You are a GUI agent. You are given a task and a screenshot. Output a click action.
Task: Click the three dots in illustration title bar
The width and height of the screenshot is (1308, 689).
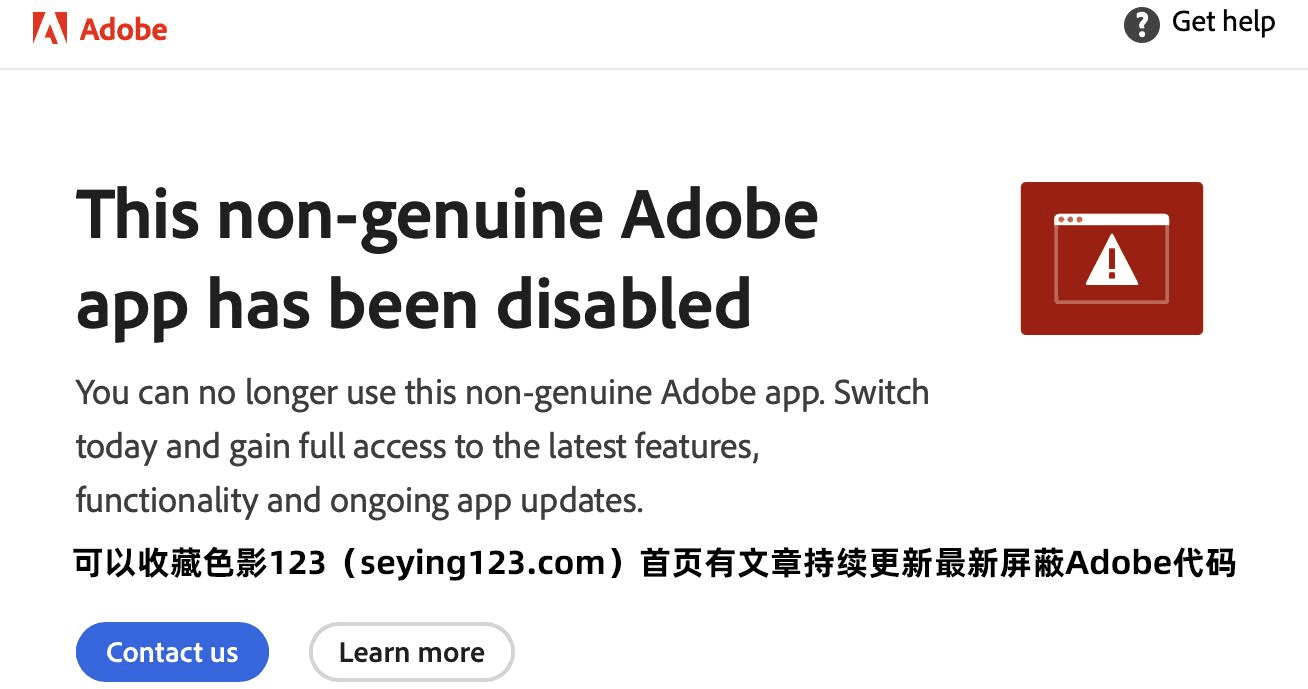click(x=1069, y=219)
